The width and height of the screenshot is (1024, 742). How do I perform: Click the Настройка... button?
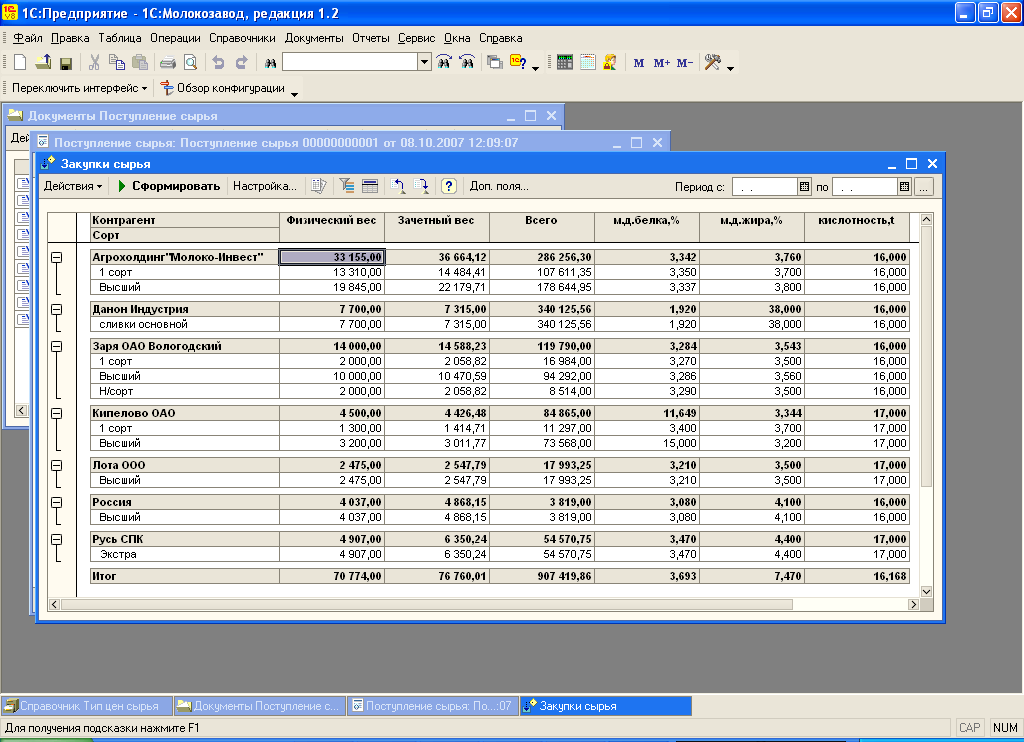click(264, 186)
